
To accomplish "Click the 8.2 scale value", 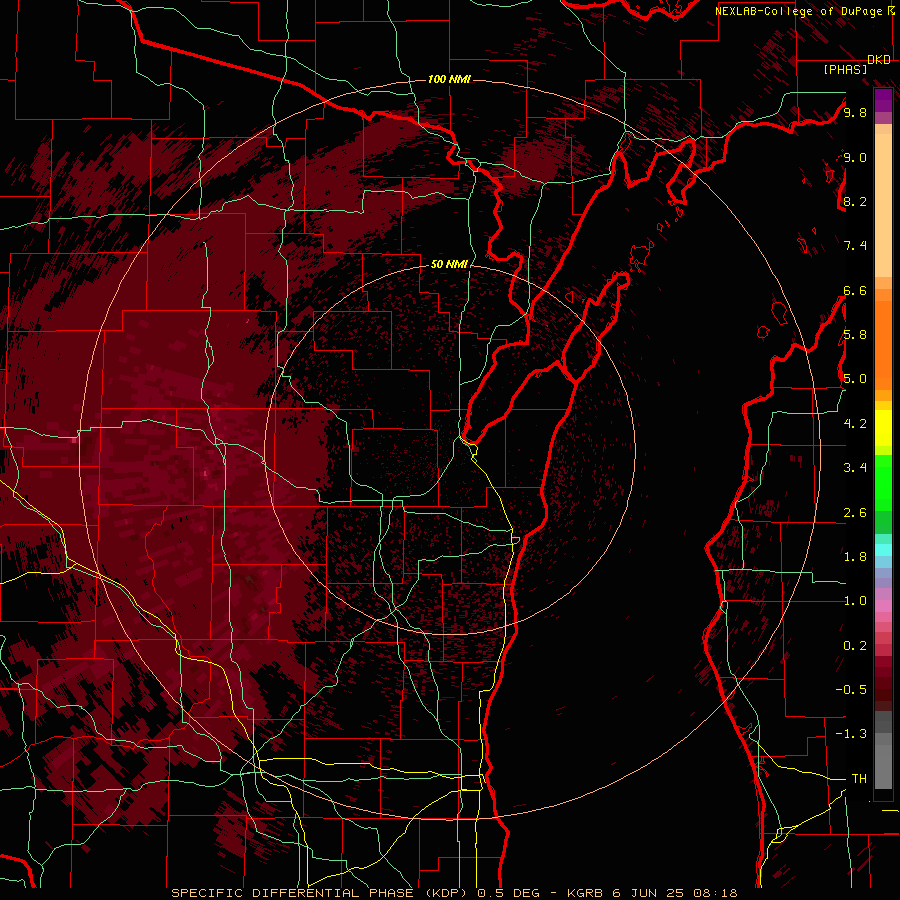I will pos(855,201).
